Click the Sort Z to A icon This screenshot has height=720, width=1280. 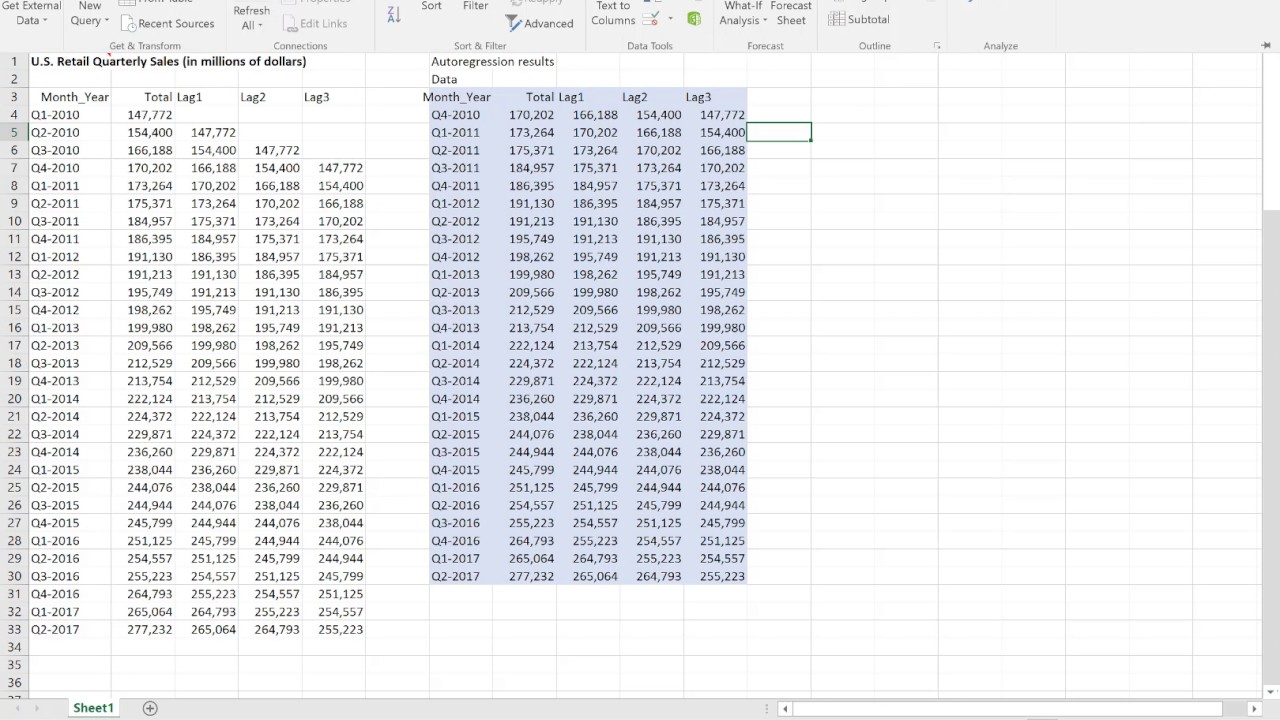(x=394, y=14)
